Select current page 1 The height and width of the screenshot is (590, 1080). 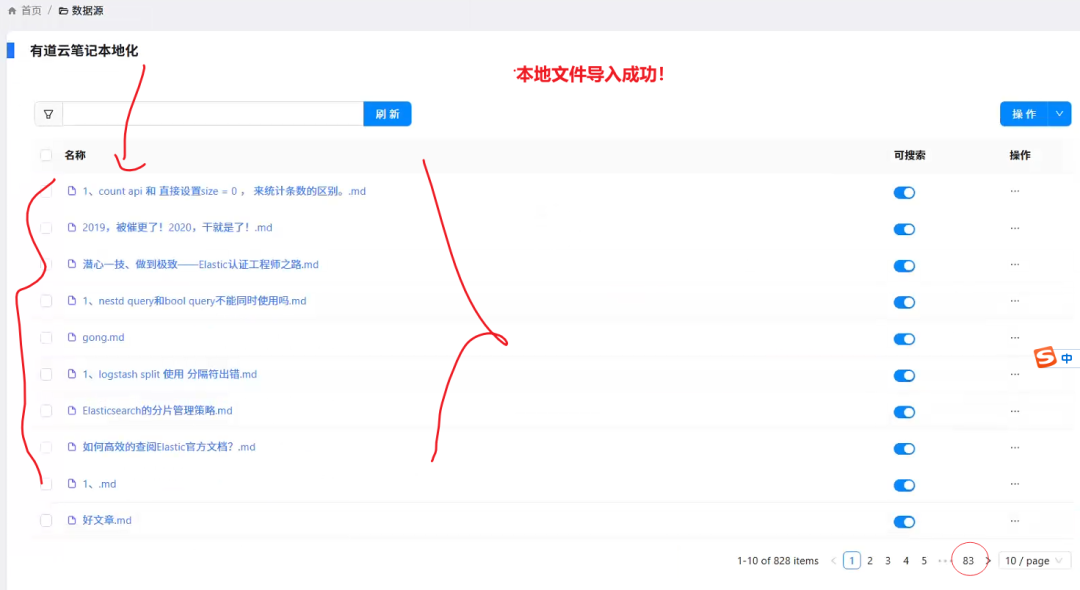(852, 561)
